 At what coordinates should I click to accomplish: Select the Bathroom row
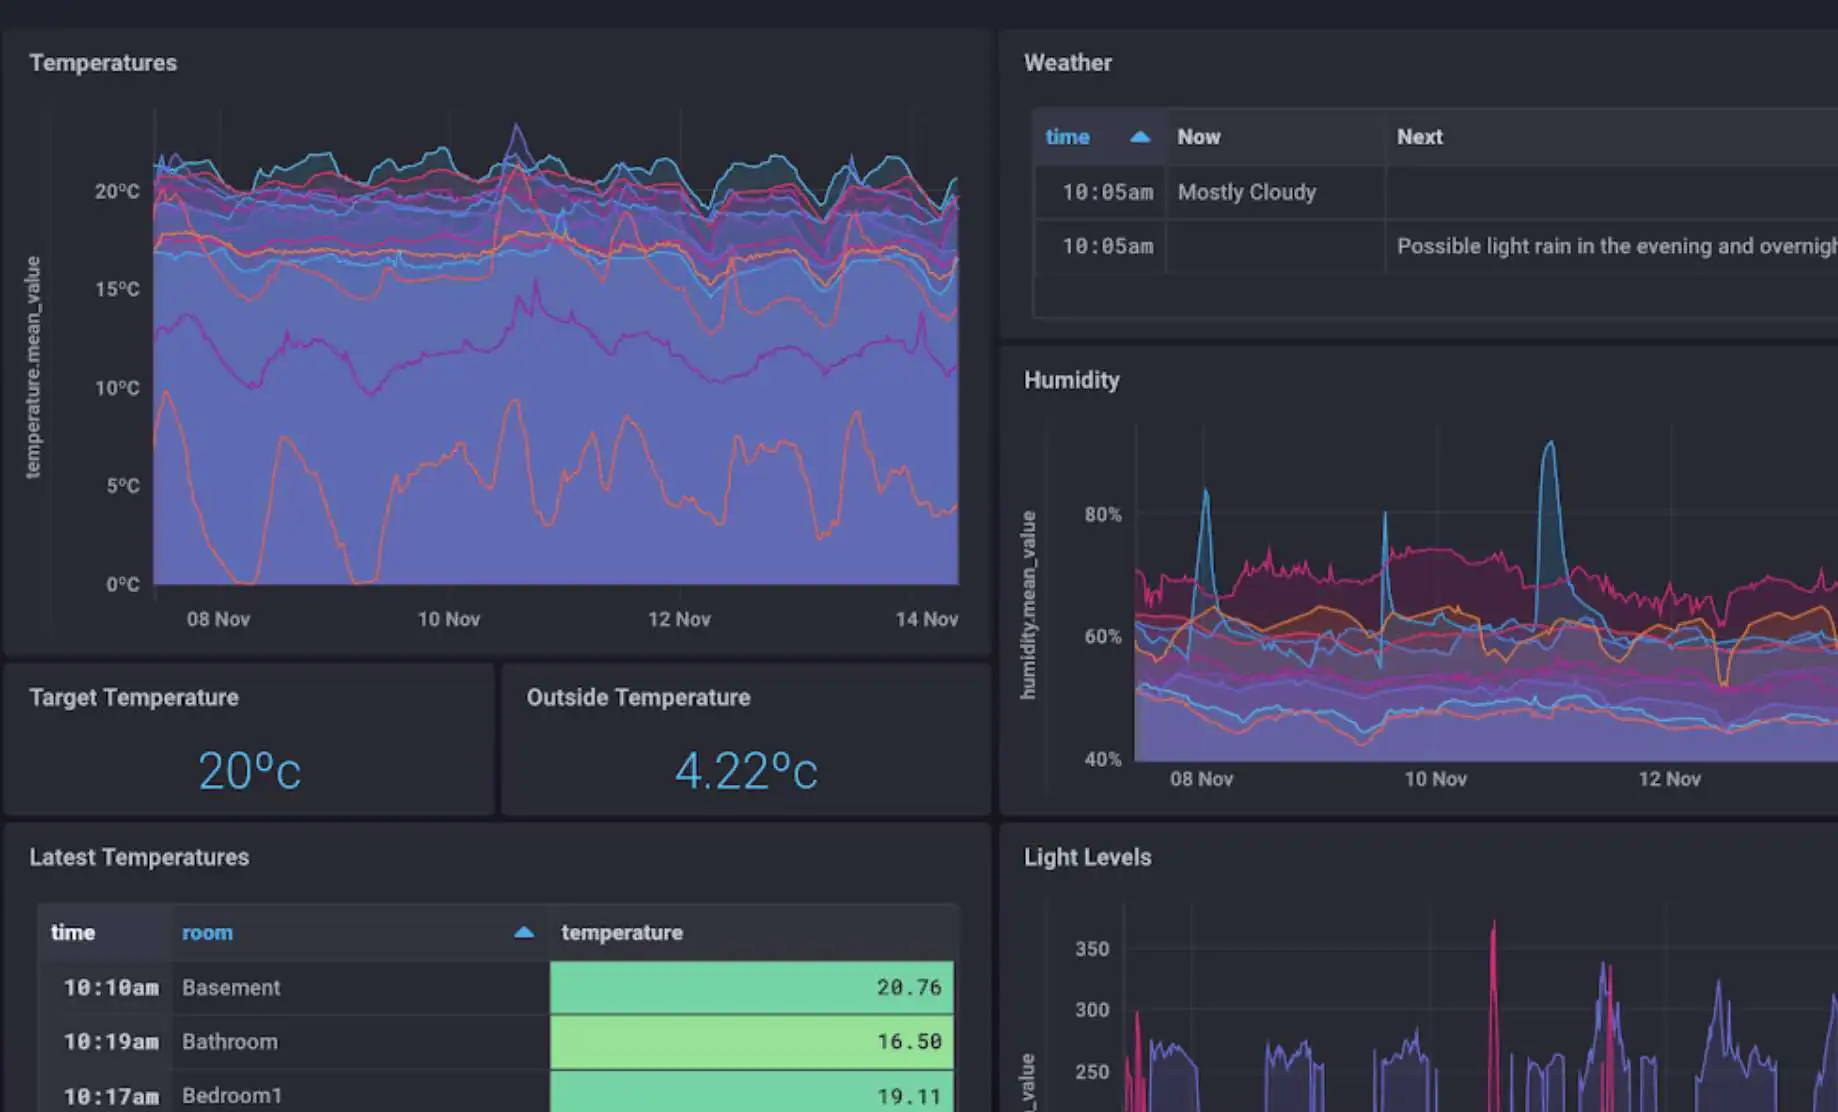(x=496, y=1042)
